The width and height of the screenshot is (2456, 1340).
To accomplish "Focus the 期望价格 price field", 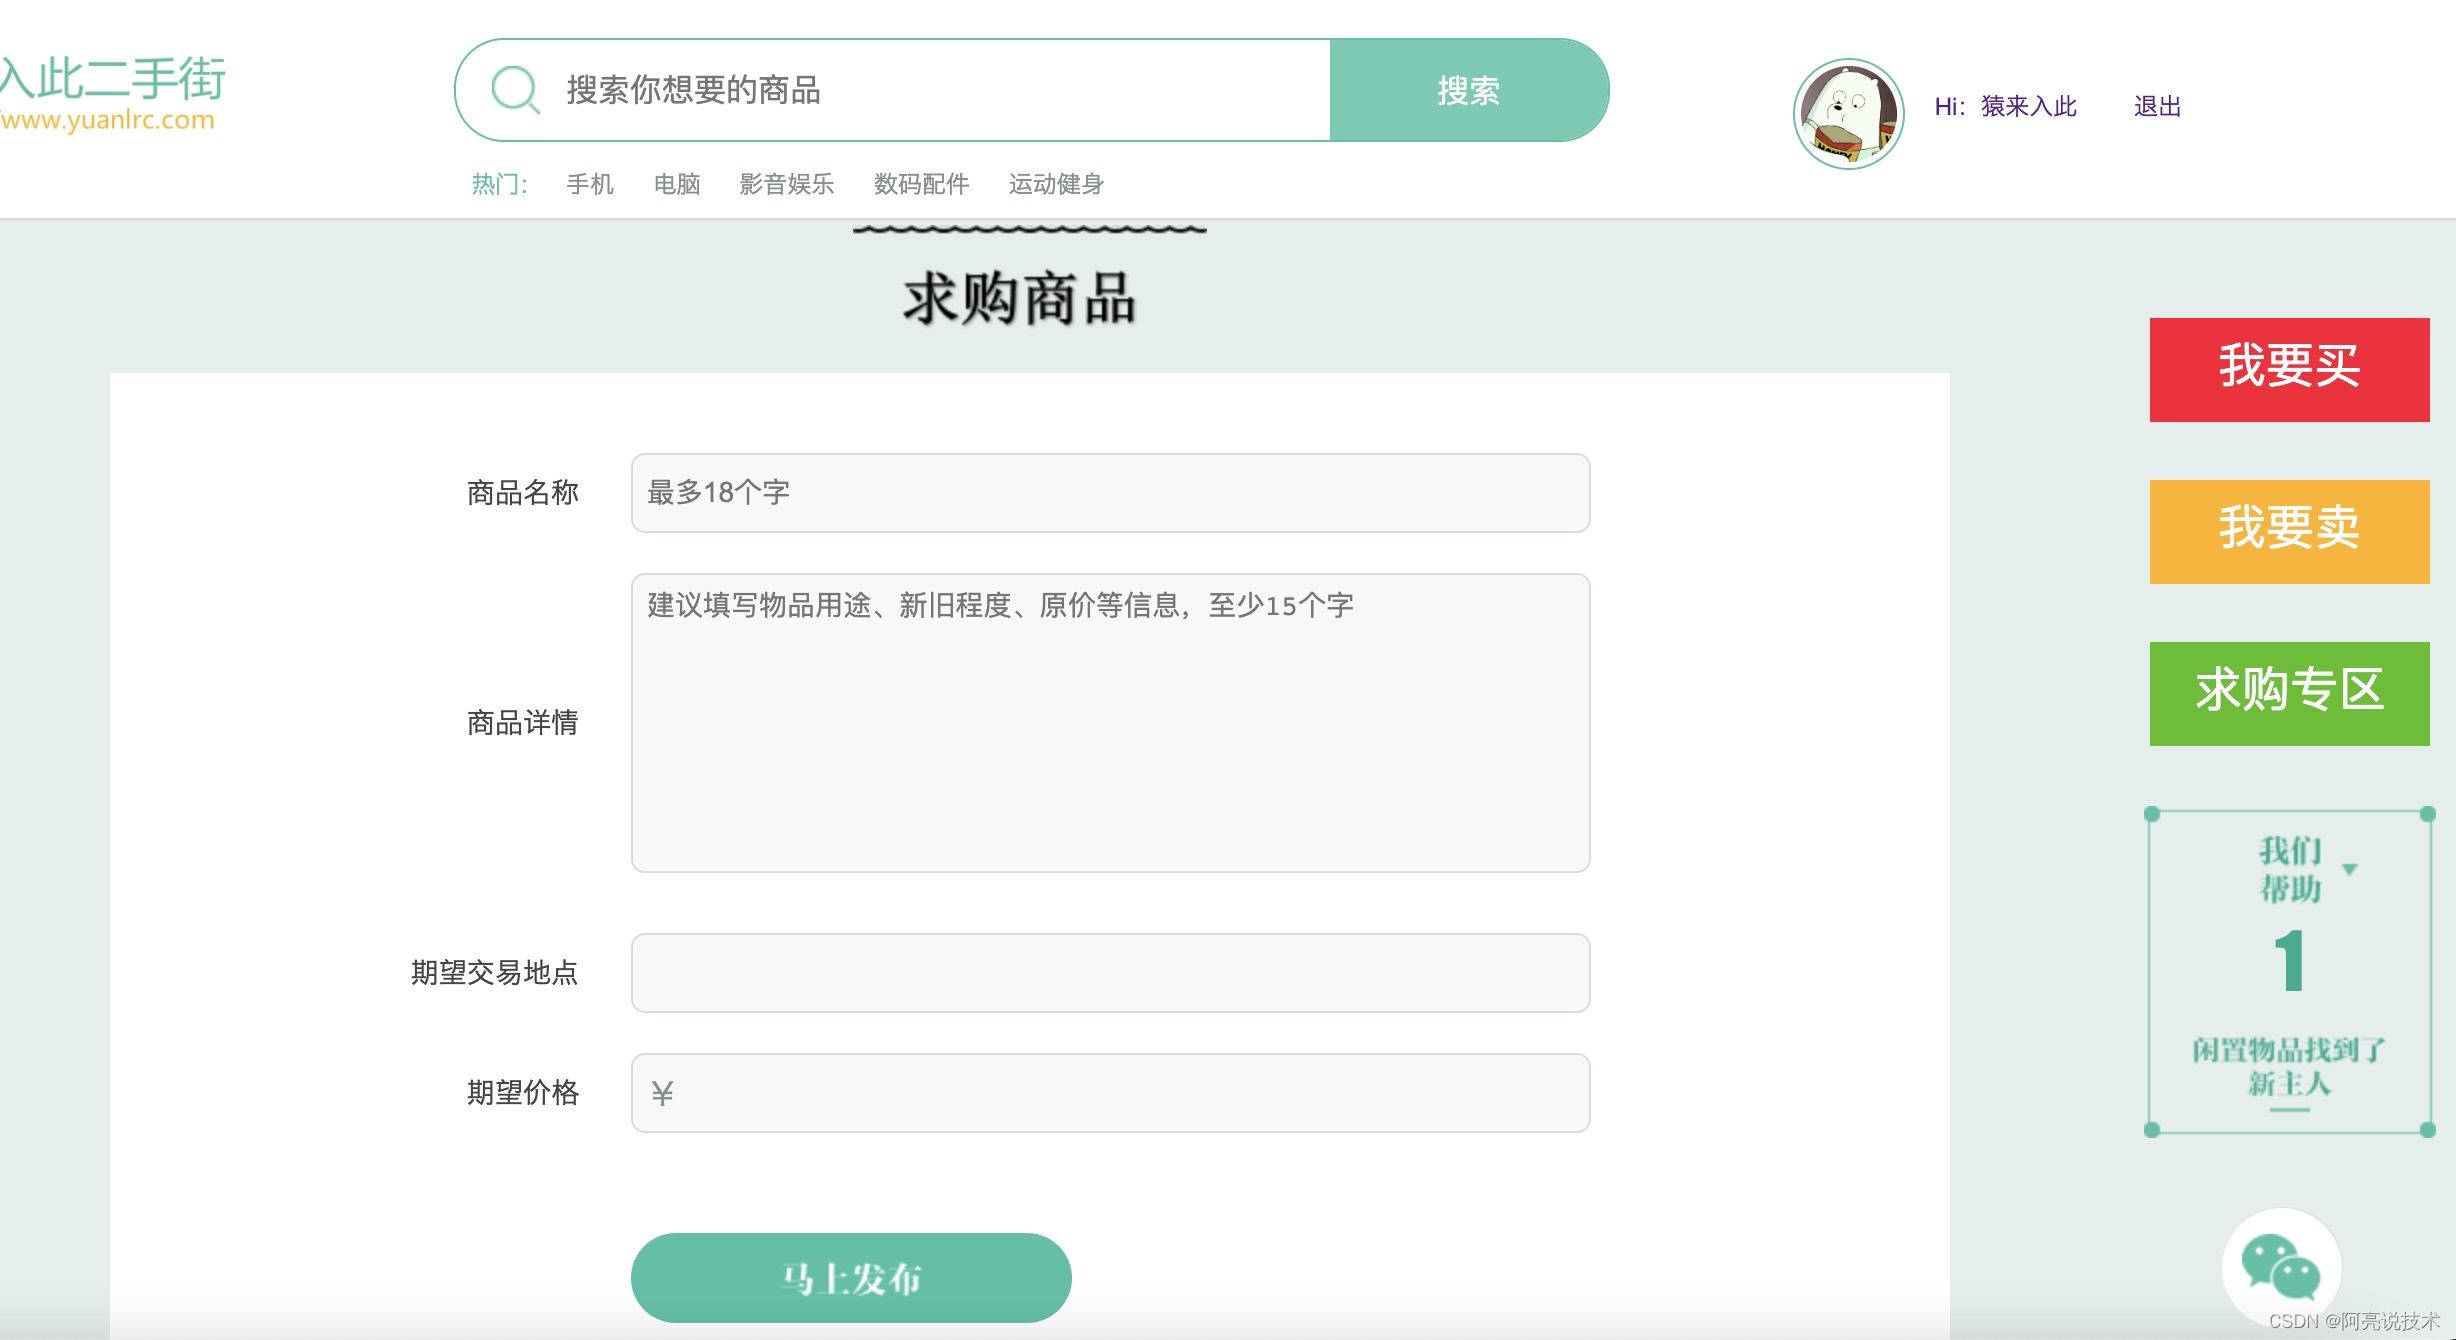I will tap(1110, 1092).
